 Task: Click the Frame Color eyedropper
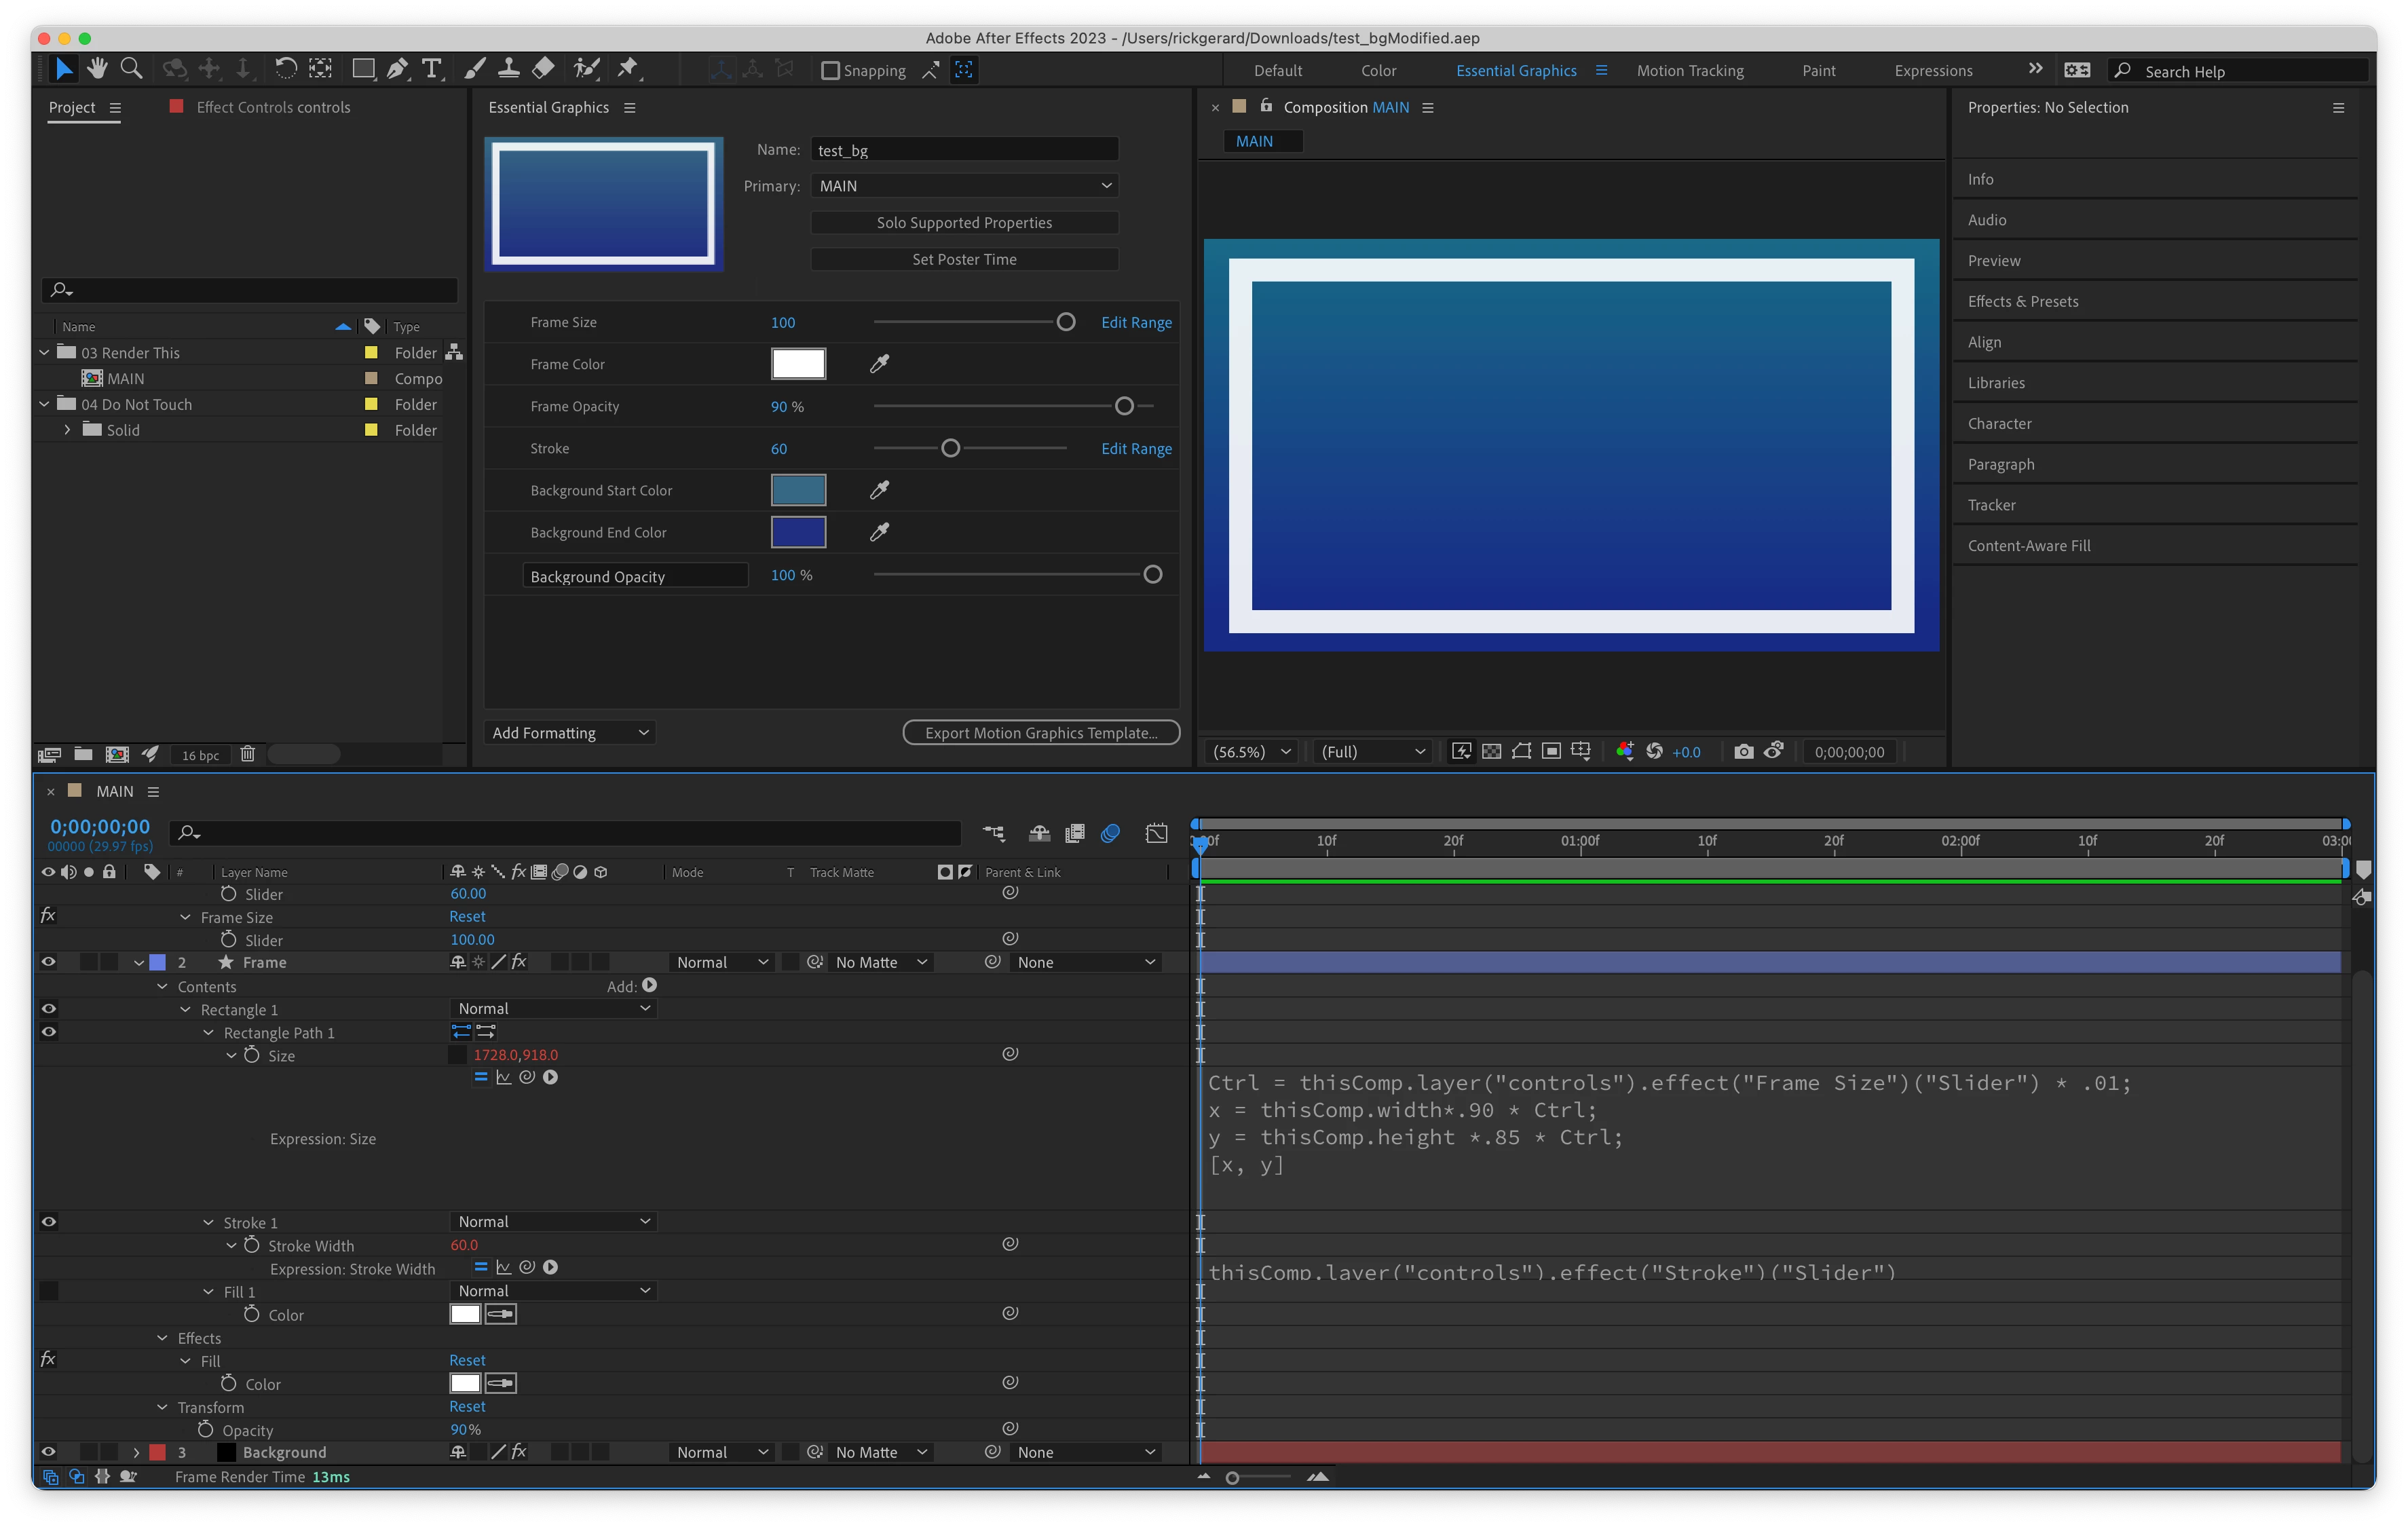tap(879, 364)
